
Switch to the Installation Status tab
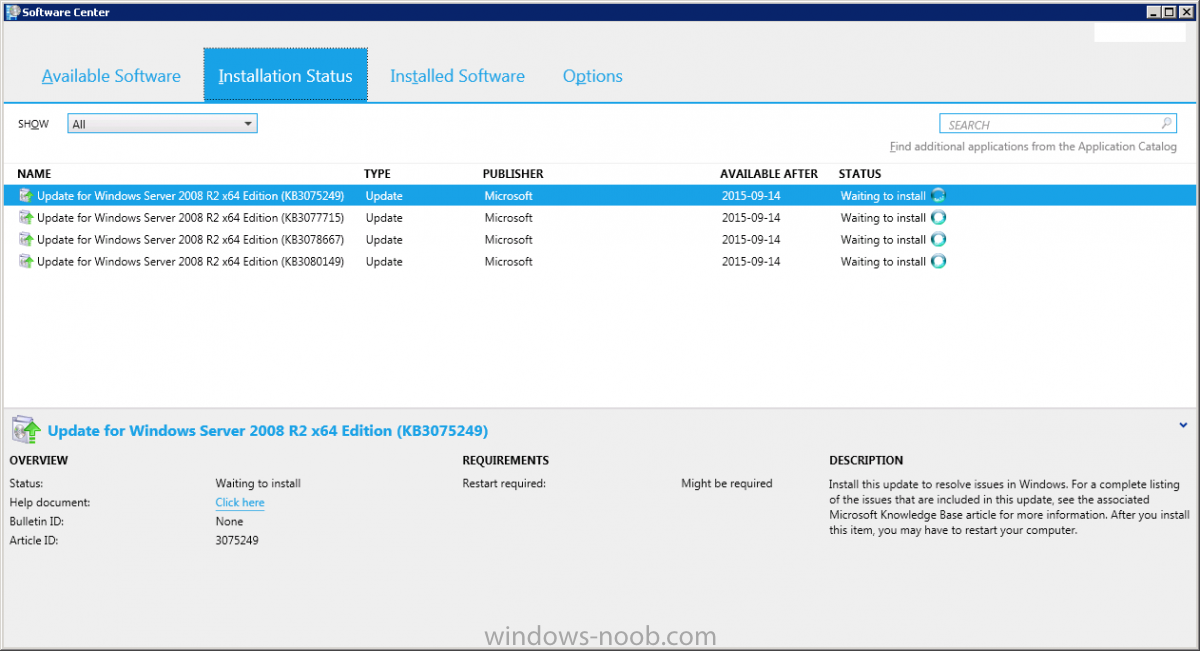click(x=285, y=75)
